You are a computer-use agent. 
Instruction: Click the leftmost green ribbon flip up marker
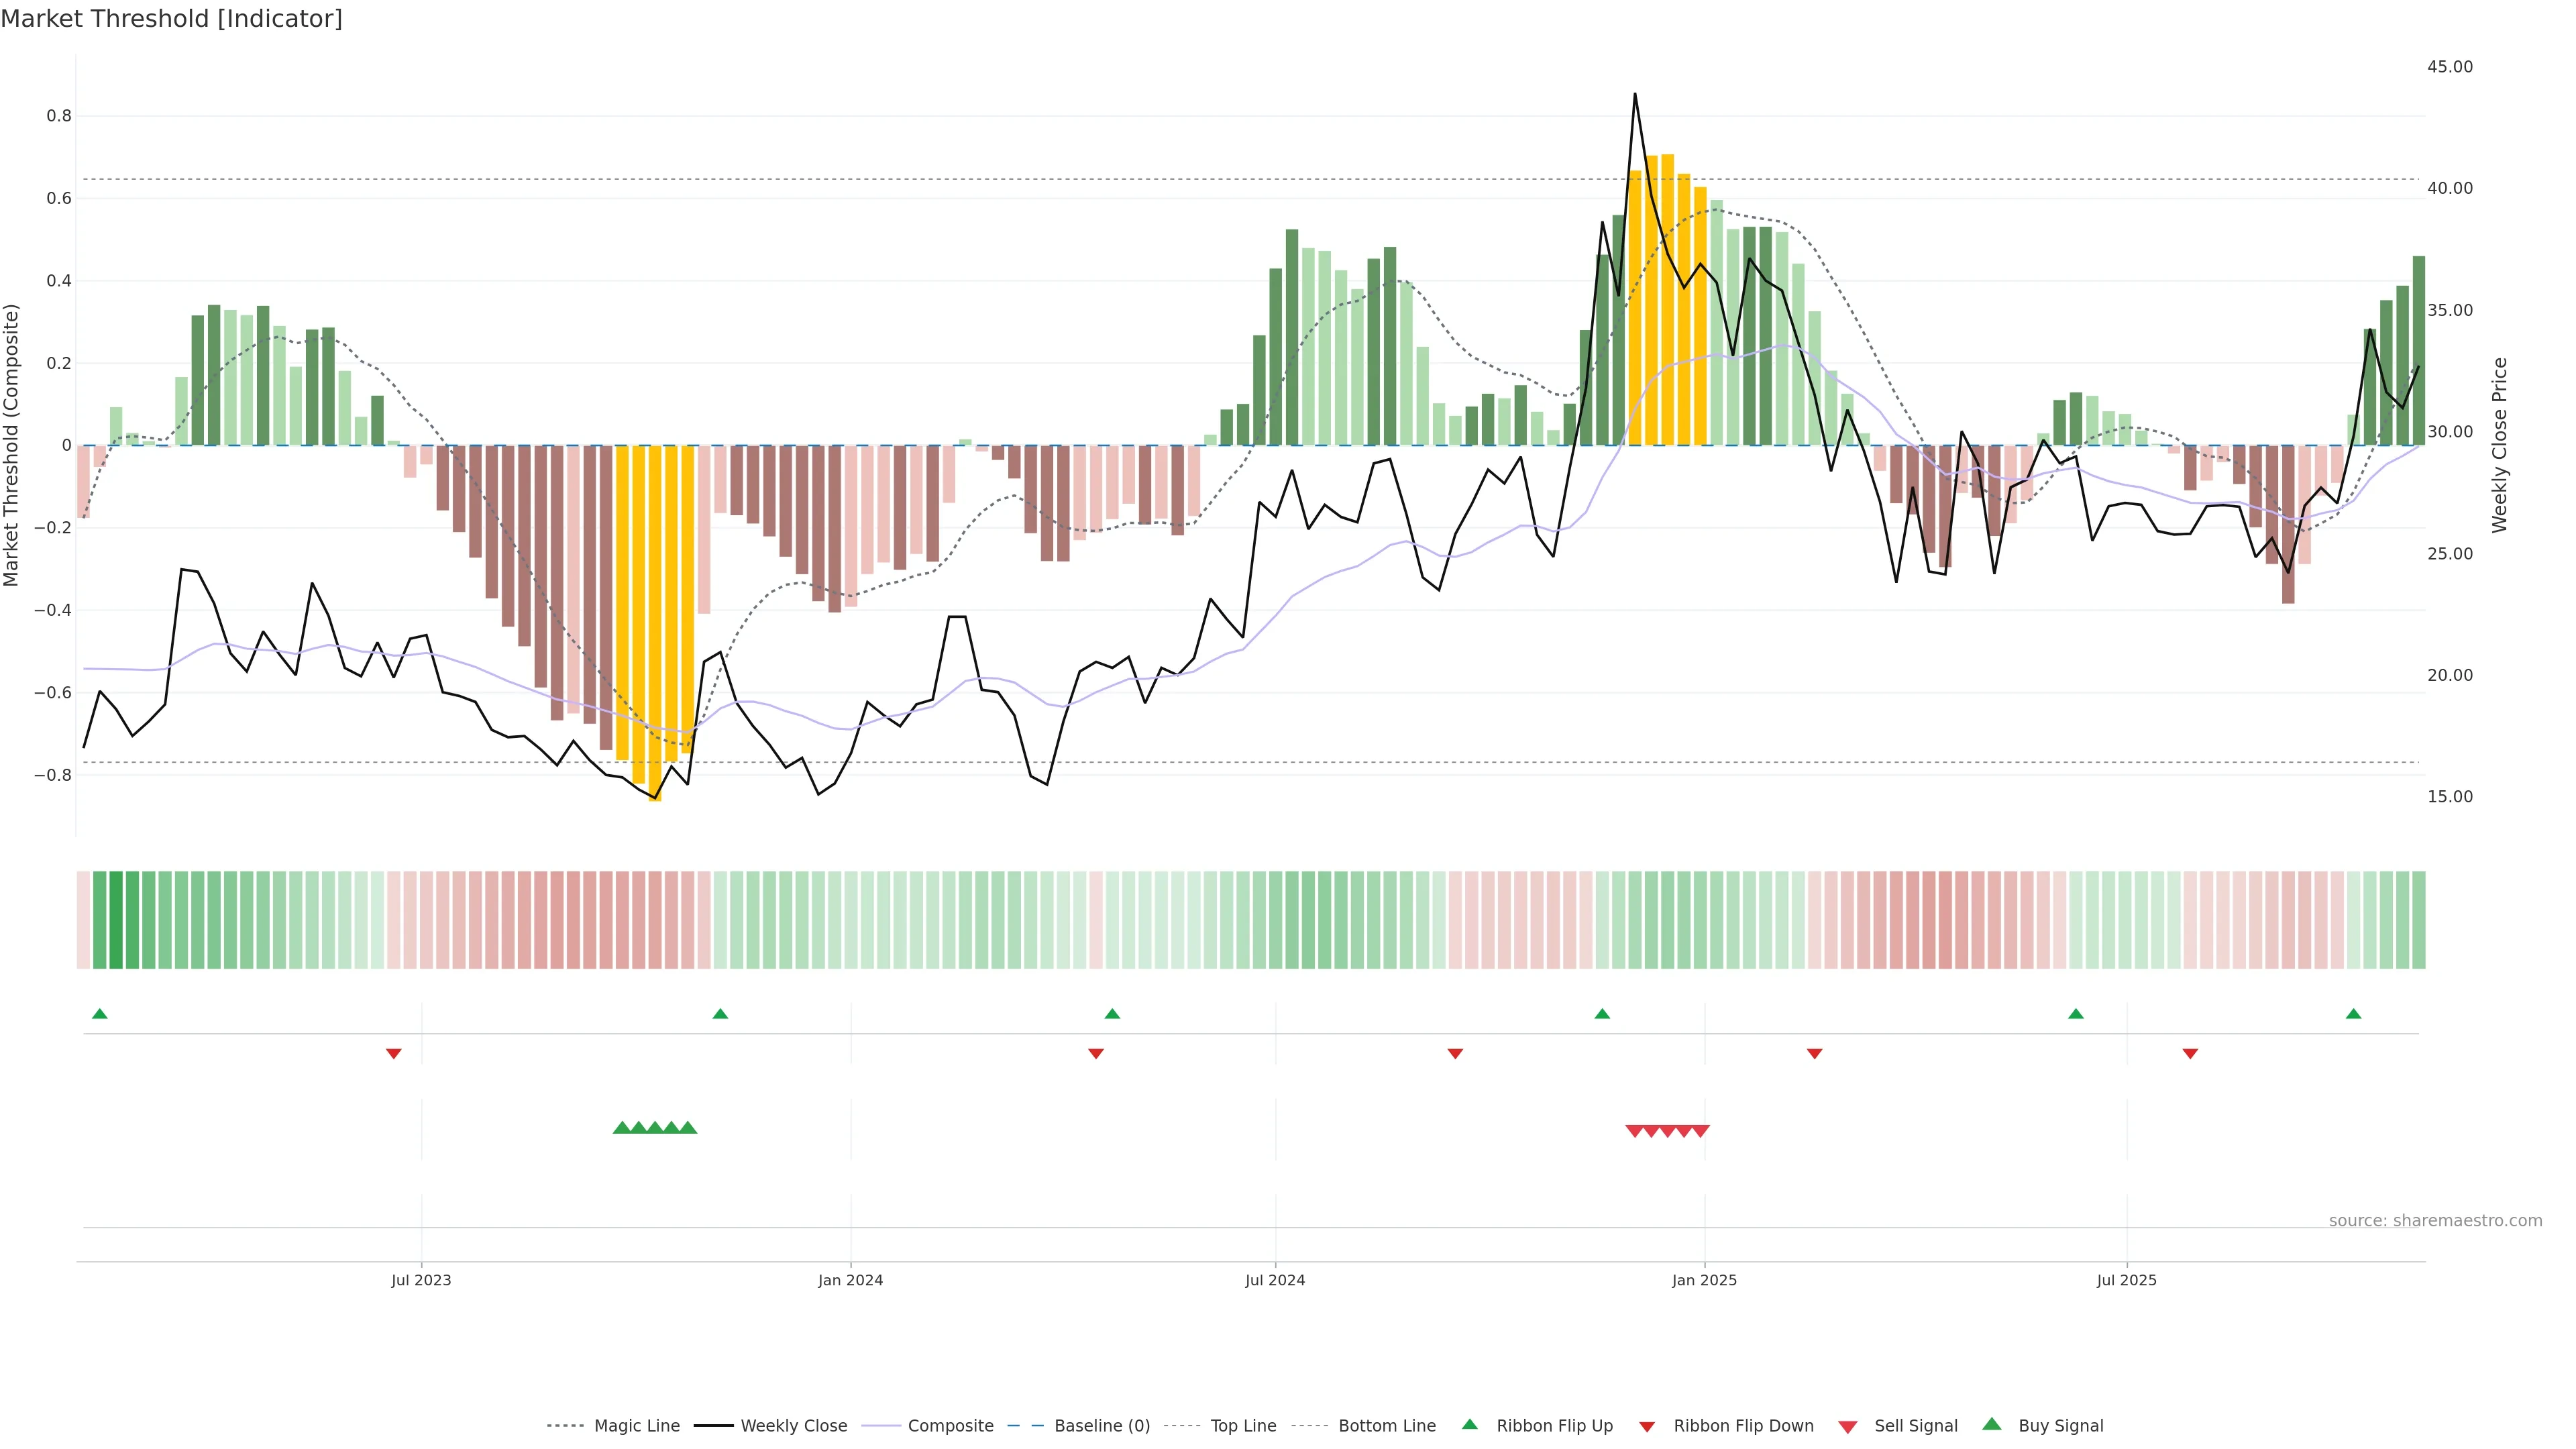99,1014
